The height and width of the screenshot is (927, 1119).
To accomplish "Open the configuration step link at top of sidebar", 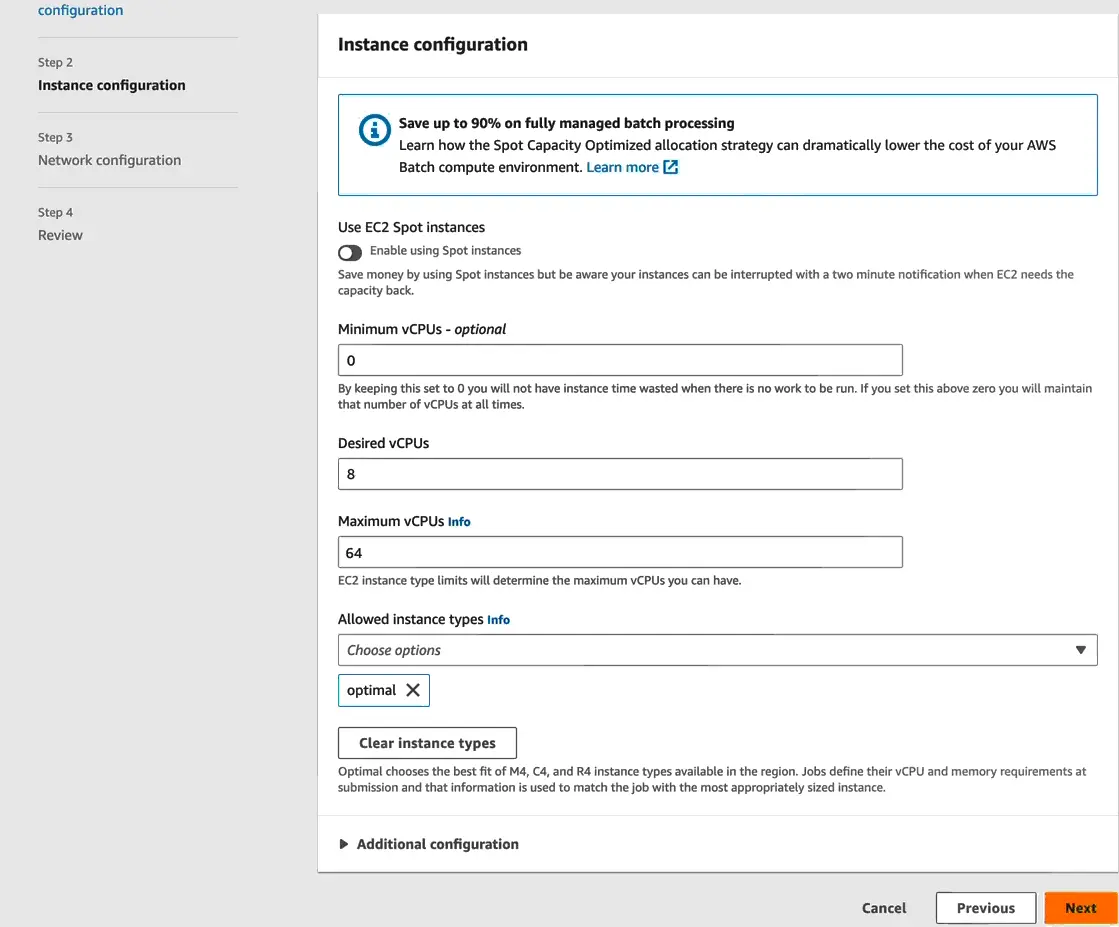I will point(81,10).
